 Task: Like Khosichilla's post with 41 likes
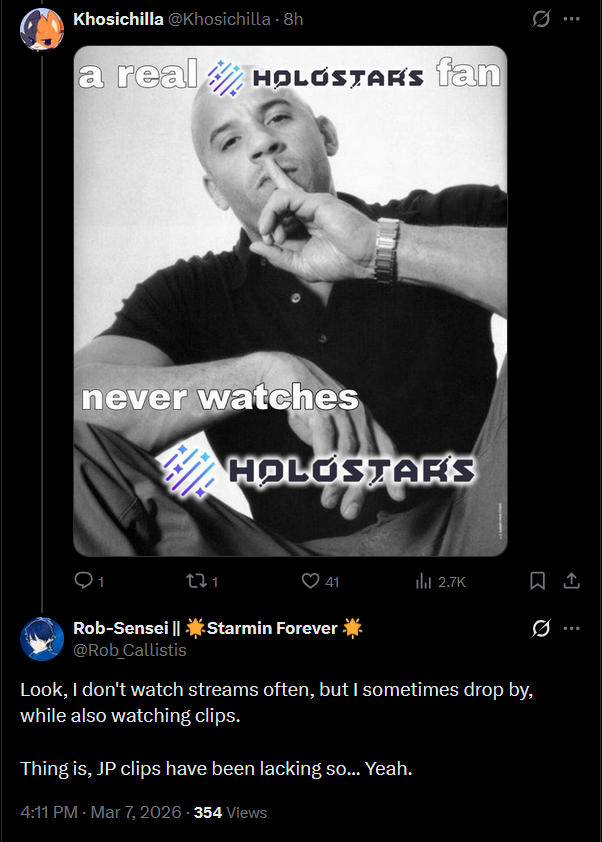coord(320,581)
